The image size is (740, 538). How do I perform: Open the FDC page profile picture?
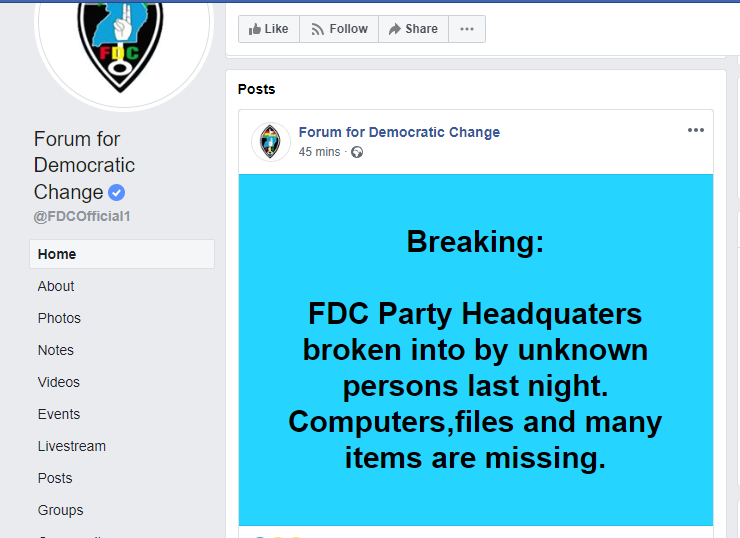[x=123, y=45]
